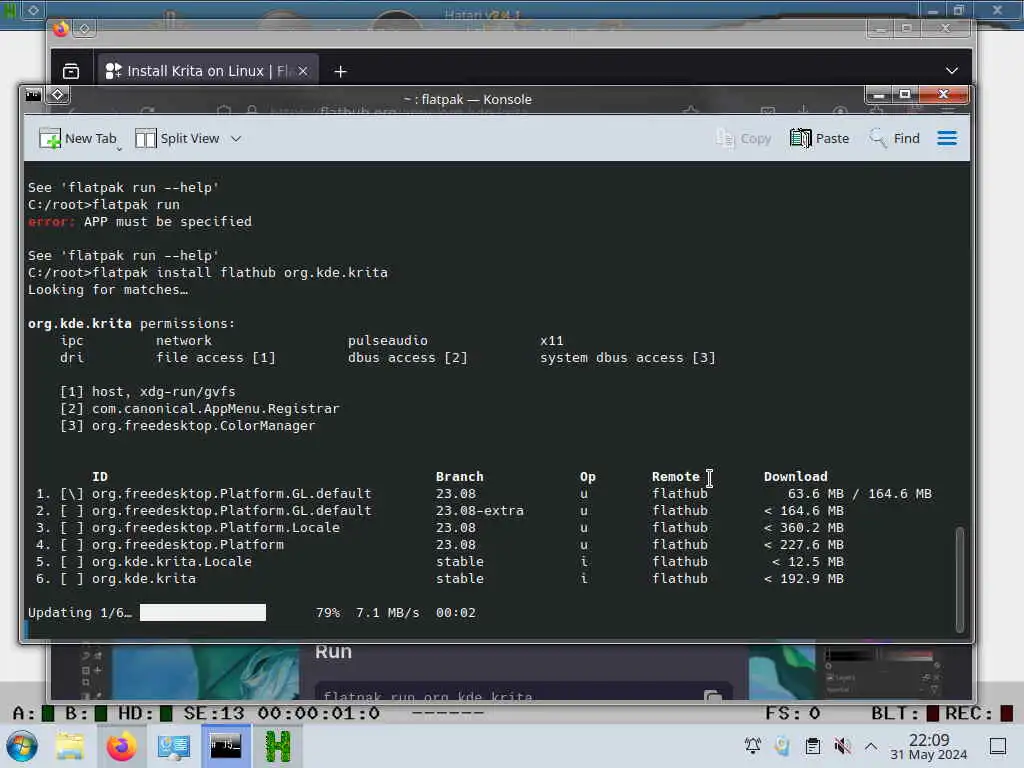This screenshot has height=768, width=1024.
Task: Expand the Firefox list all tabs chevron
Action: 952,71
